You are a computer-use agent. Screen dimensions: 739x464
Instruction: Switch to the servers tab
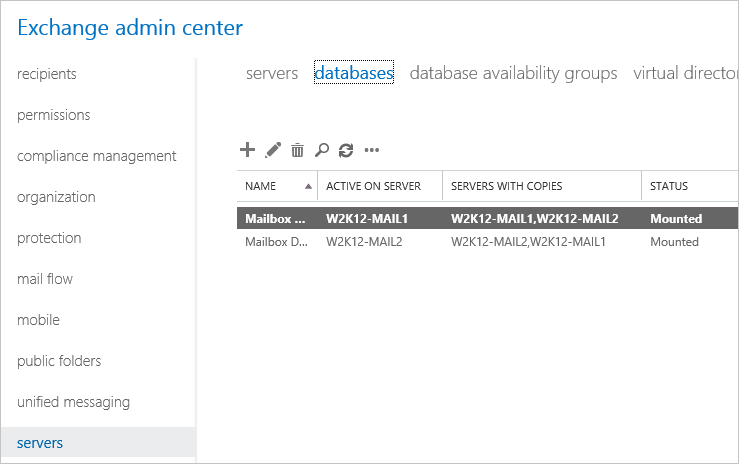pos(272,73)
